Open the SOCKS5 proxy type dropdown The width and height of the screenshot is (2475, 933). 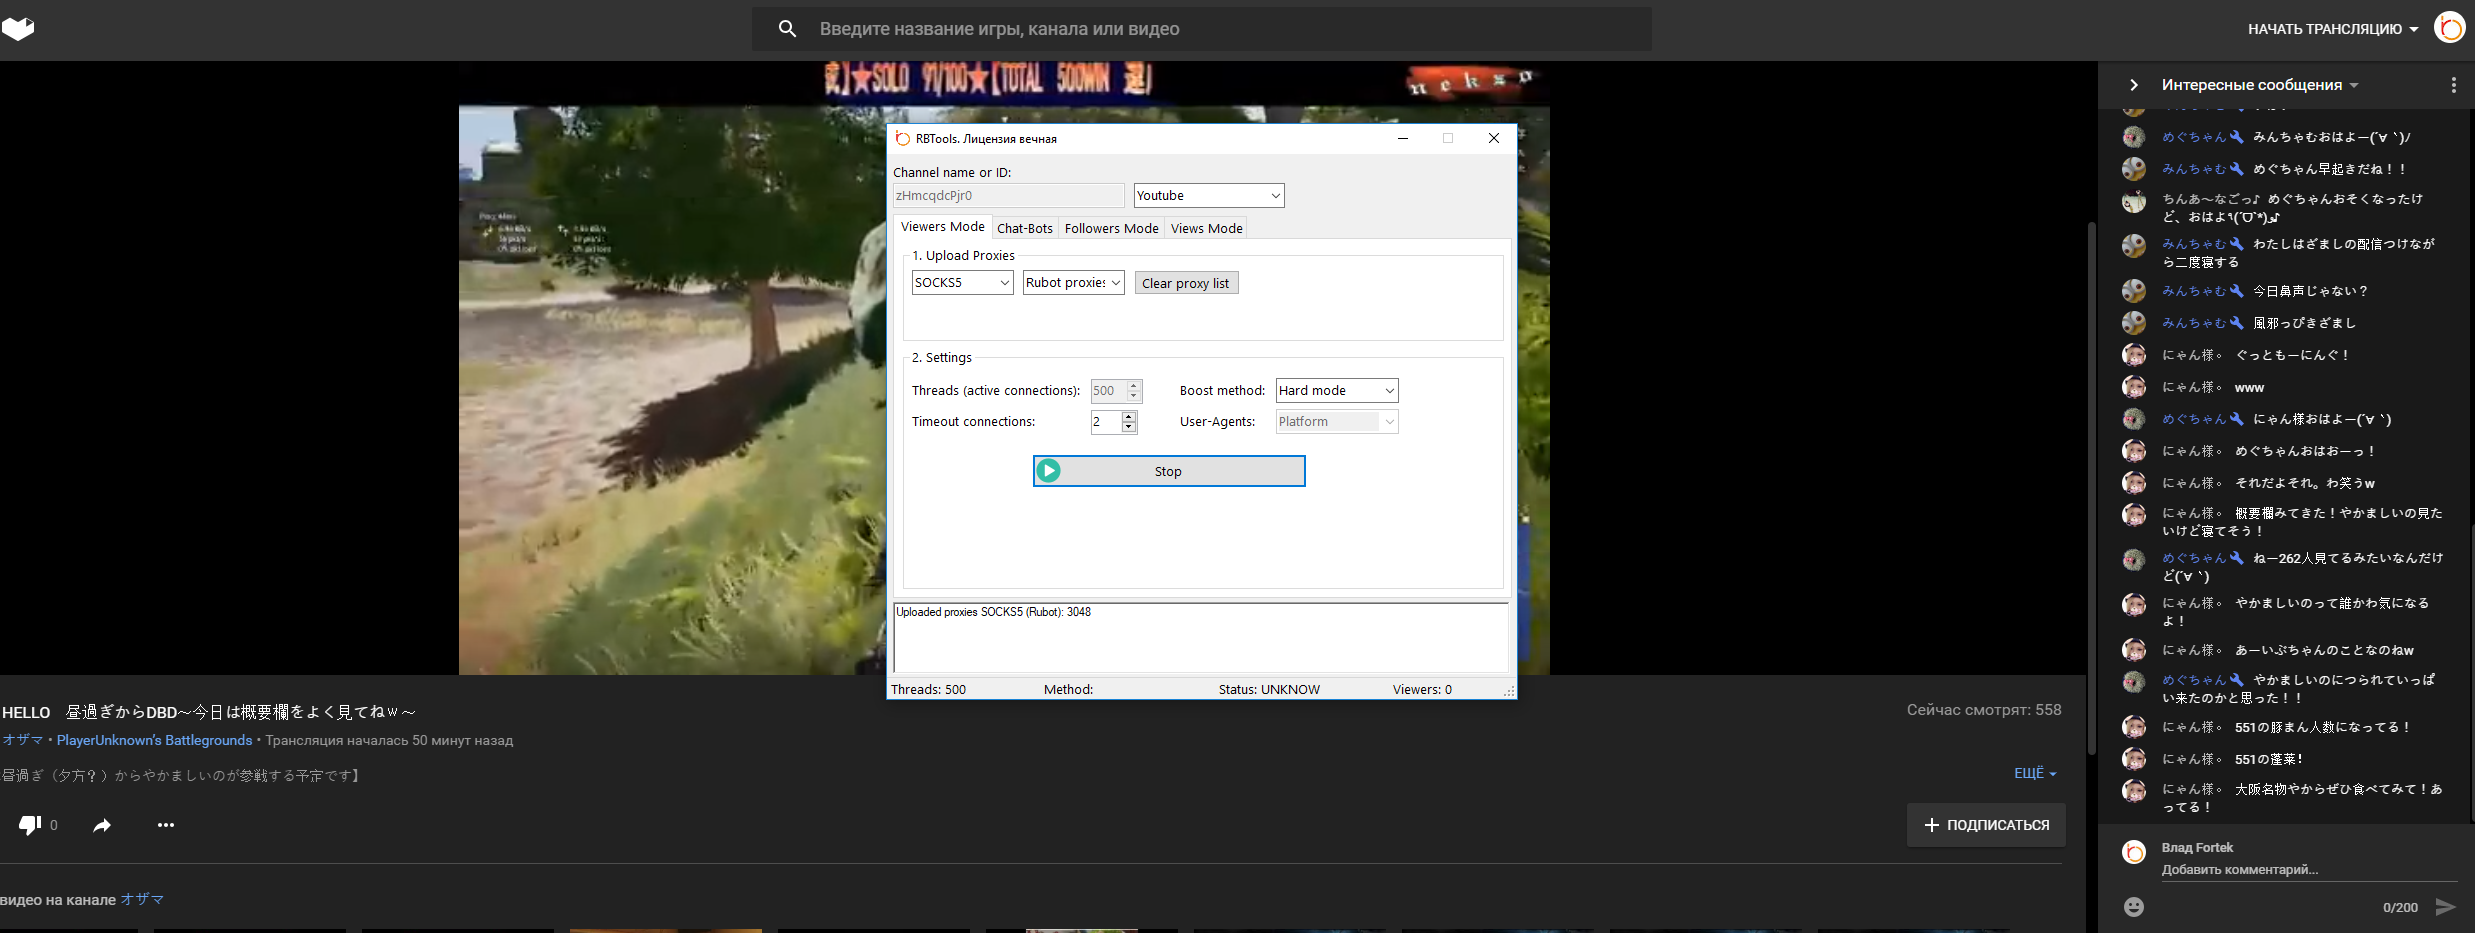coord(962,283)
